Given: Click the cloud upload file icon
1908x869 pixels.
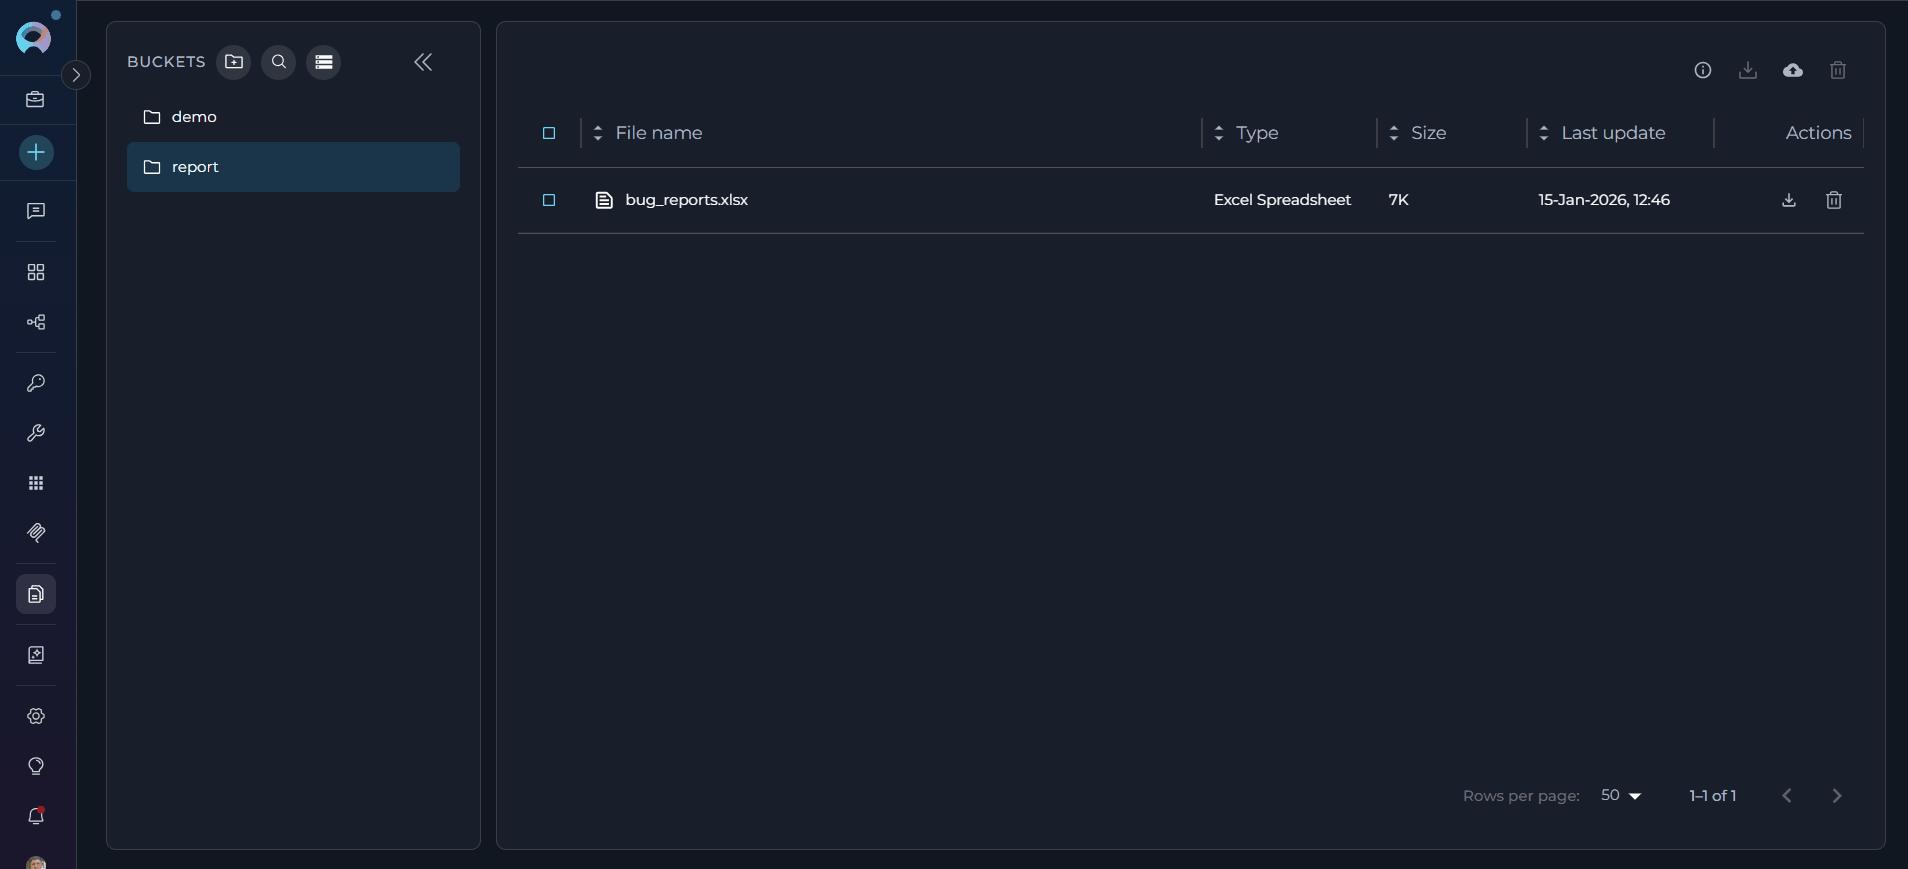Looking at the screenshot, I should pyautogui.click(x=1792, y=70).
